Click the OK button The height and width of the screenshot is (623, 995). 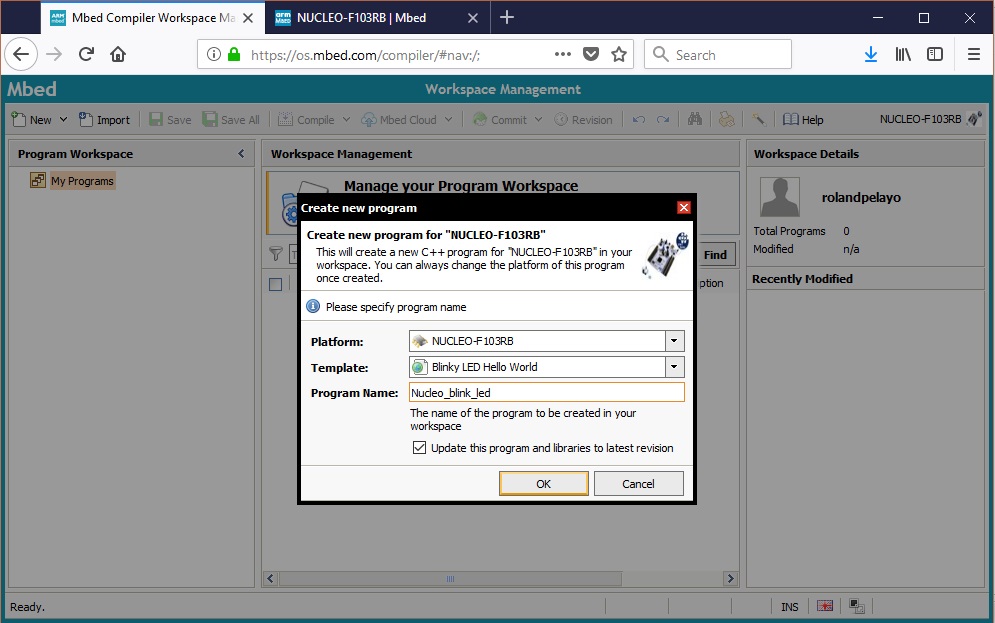click(x=544, y=483)
